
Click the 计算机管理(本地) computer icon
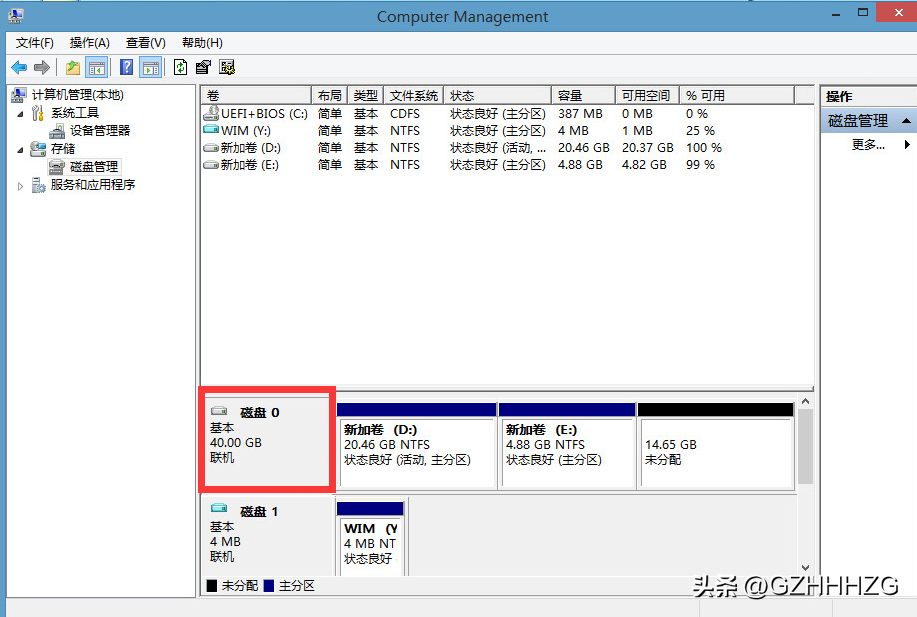19,95
